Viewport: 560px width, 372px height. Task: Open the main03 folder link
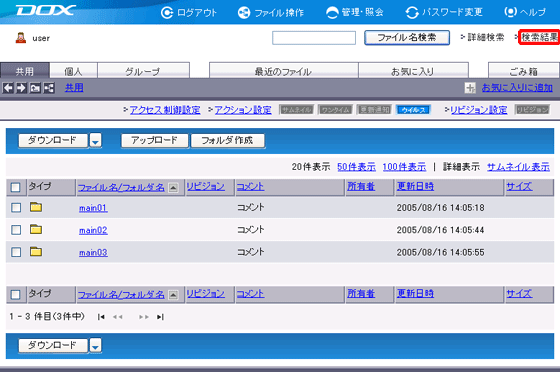click(93, 253)
